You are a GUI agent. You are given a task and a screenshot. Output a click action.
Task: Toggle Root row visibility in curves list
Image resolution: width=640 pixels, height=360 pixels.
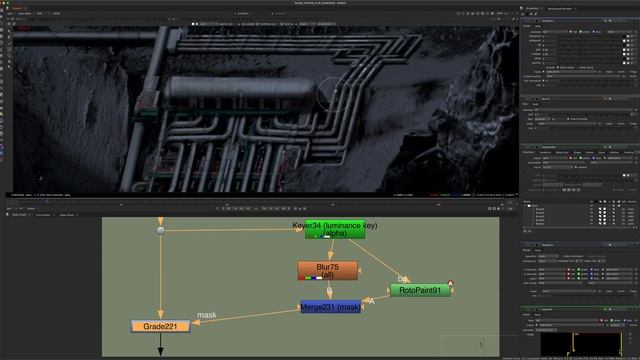click(x=591, y=206)
